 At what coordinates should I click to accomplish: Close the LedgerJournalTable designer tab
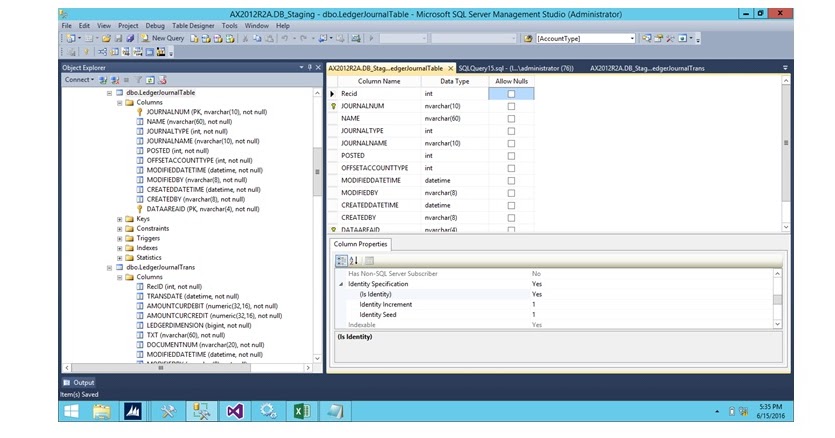[451, 68]
